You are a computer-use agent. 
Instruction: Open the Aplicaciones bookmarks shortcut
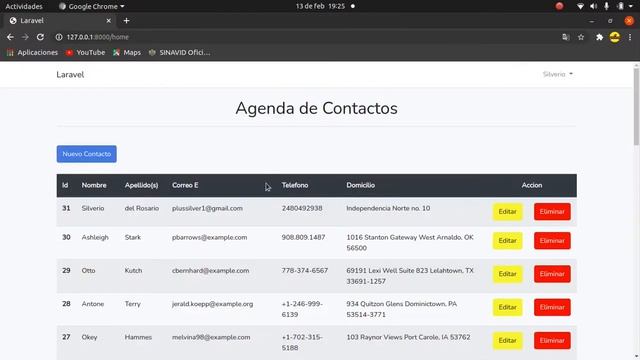tap(32, 53)
